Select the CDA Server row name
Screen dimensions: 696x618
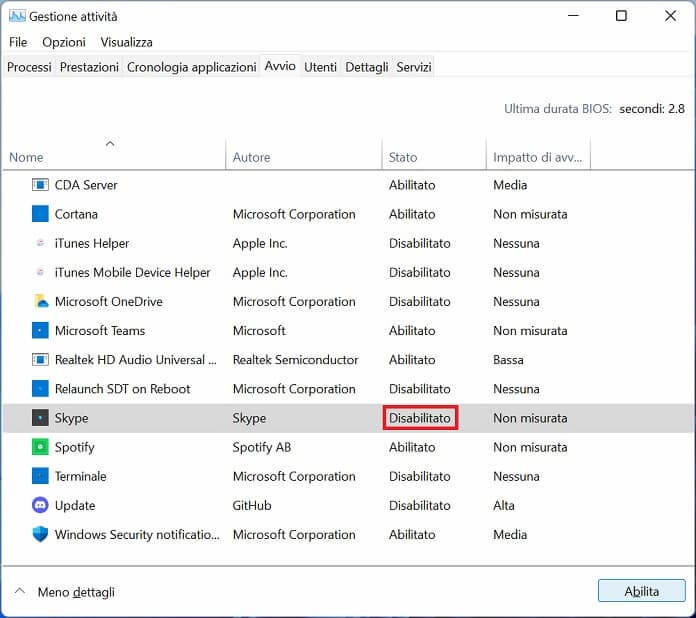pos(86,185)
